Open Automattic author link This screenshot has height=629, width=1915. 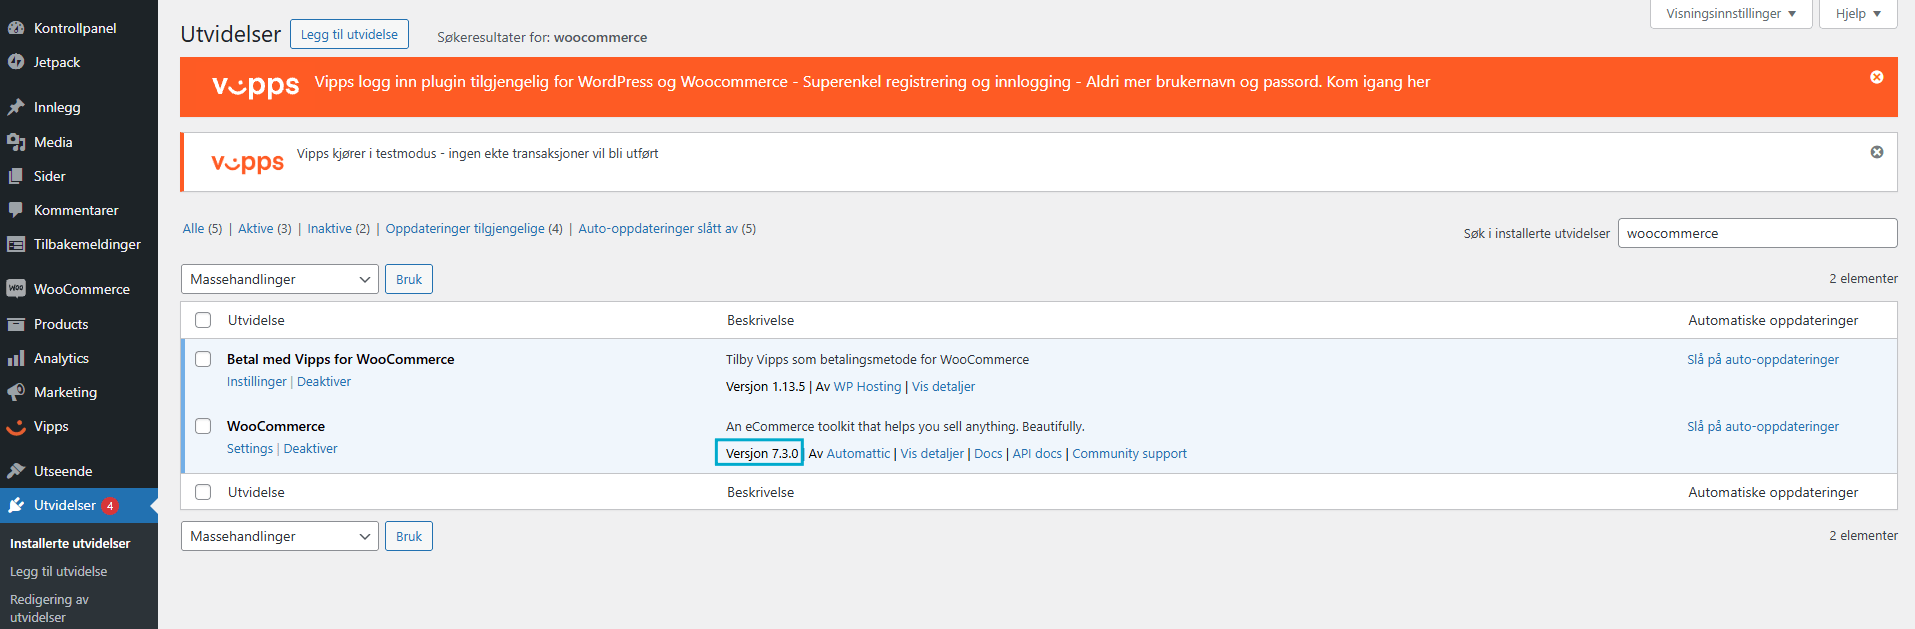[x=858, y=454]
